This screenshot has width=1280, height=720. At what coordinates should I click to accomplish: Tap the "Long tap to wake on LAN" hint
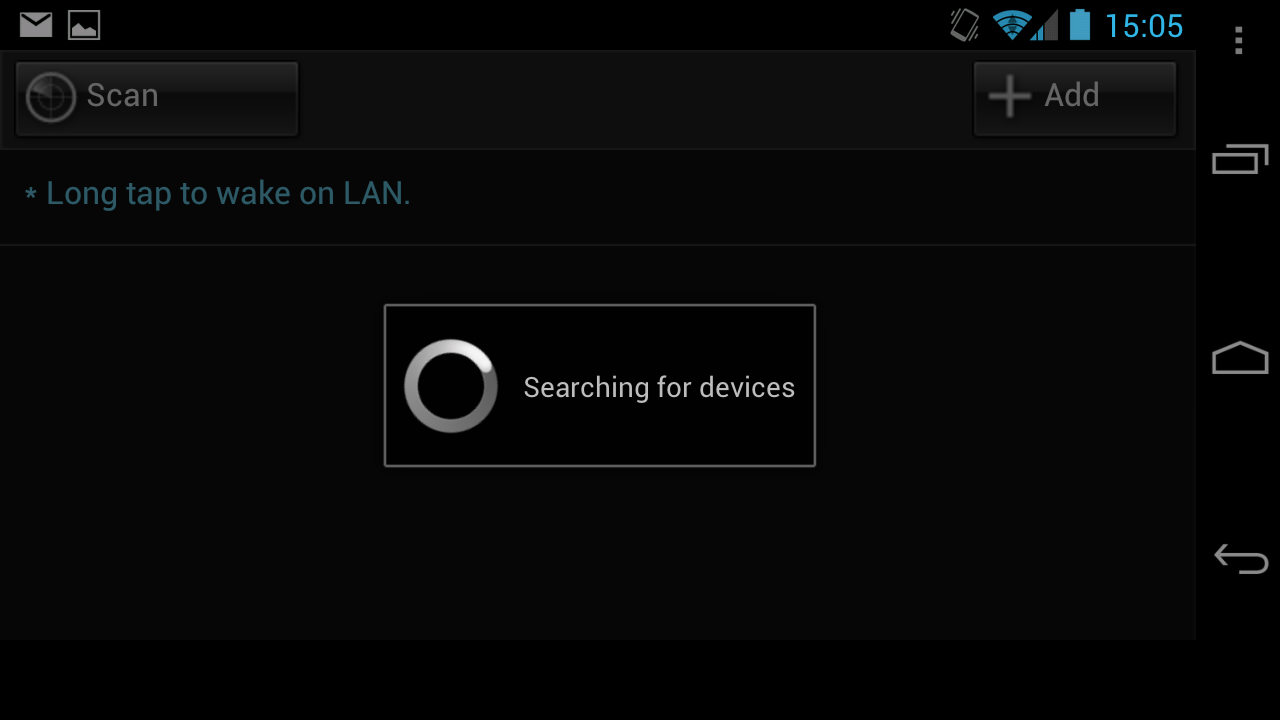pyautogui.click(x=229, y=193)
